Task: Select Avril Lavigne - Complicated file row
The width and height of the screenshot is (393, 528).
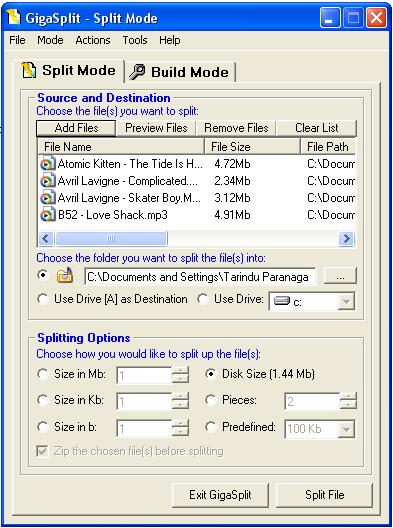Action: [x=197, y=181]
